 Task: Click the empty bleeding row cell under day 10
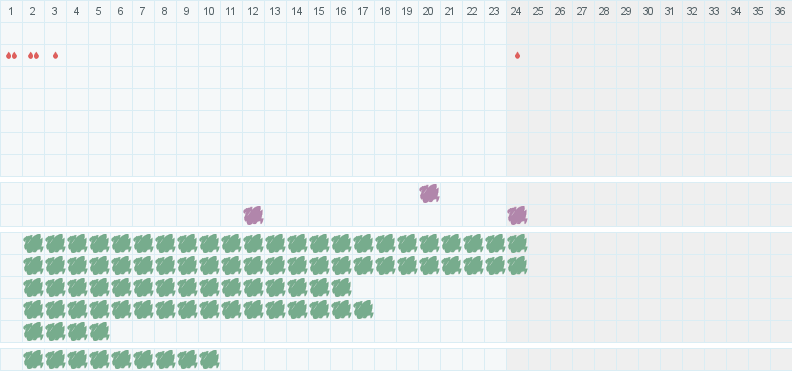(x=209, y=56)
